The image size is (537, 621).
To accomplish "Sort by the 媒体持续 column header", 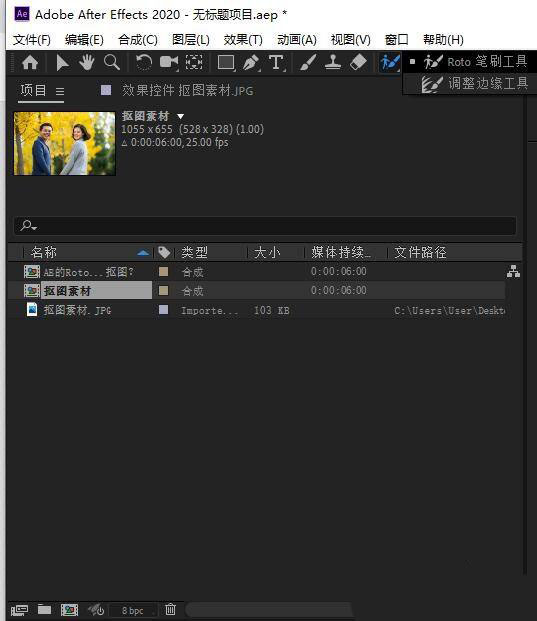I will coord(341,252).
